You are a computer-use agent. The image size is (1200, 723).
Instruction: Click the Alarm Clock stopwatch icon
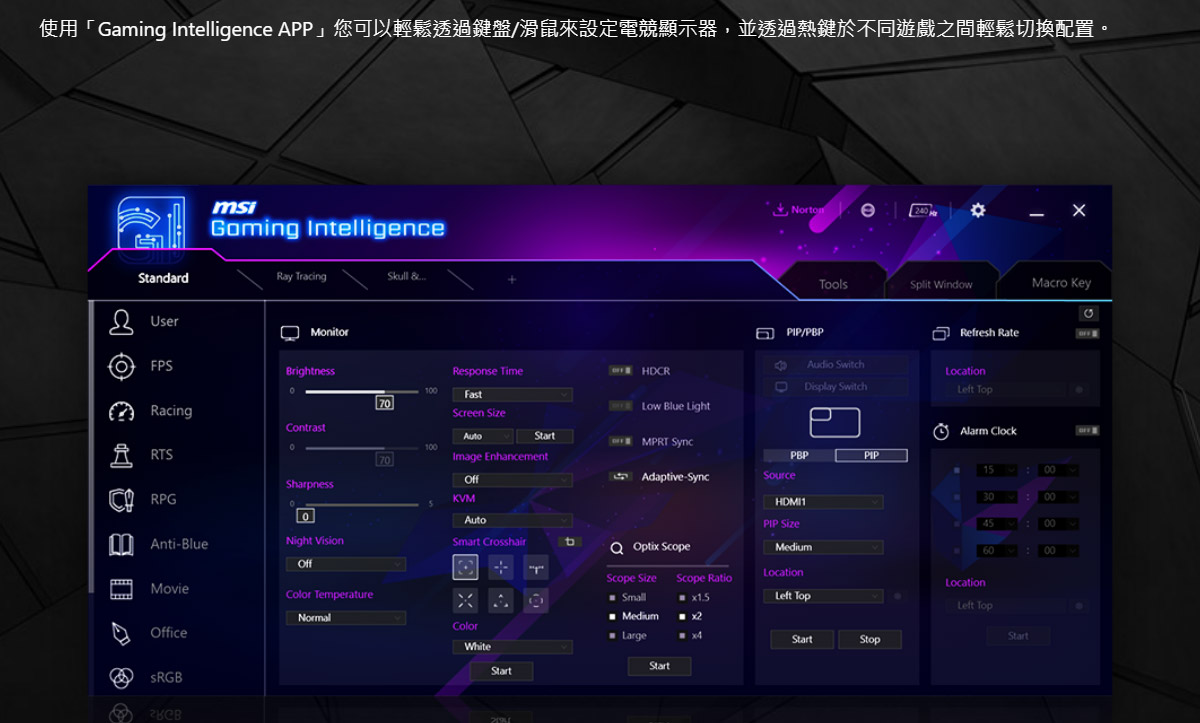(941, 432)
